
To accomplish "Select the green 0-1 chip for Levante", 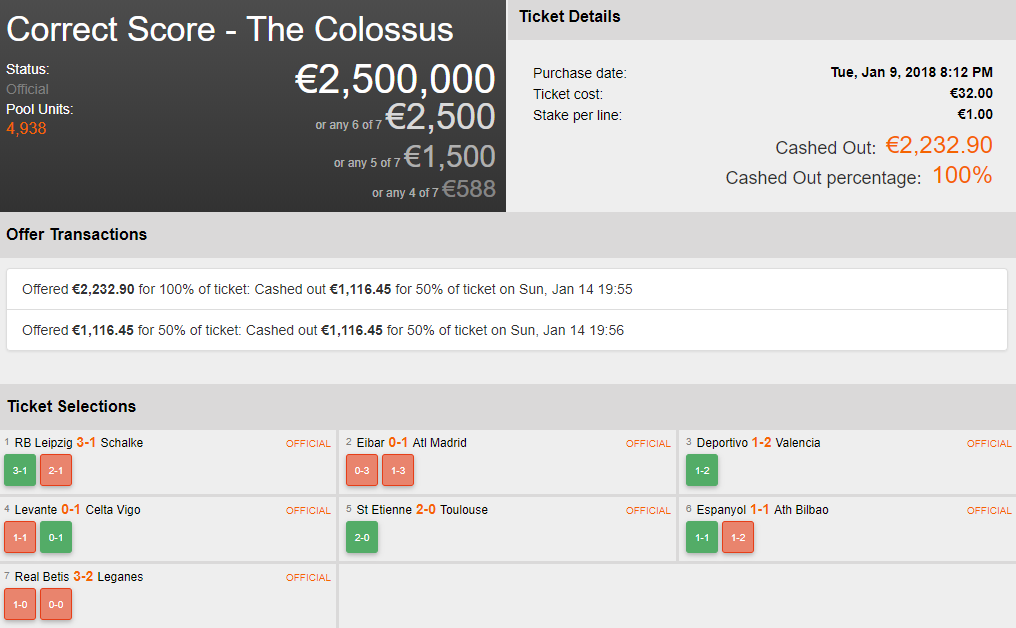I will tap(56, 537).
